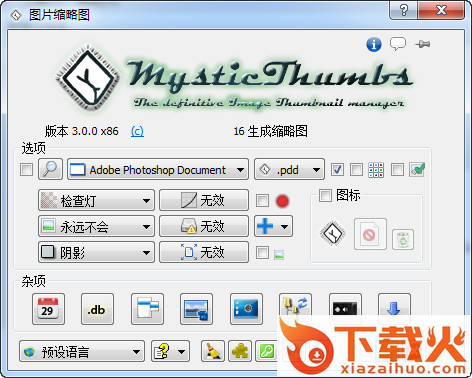The height and width of the screenshot is (378, 472).
Task: Click the (c) copyright link
Action: coord(137,131)
